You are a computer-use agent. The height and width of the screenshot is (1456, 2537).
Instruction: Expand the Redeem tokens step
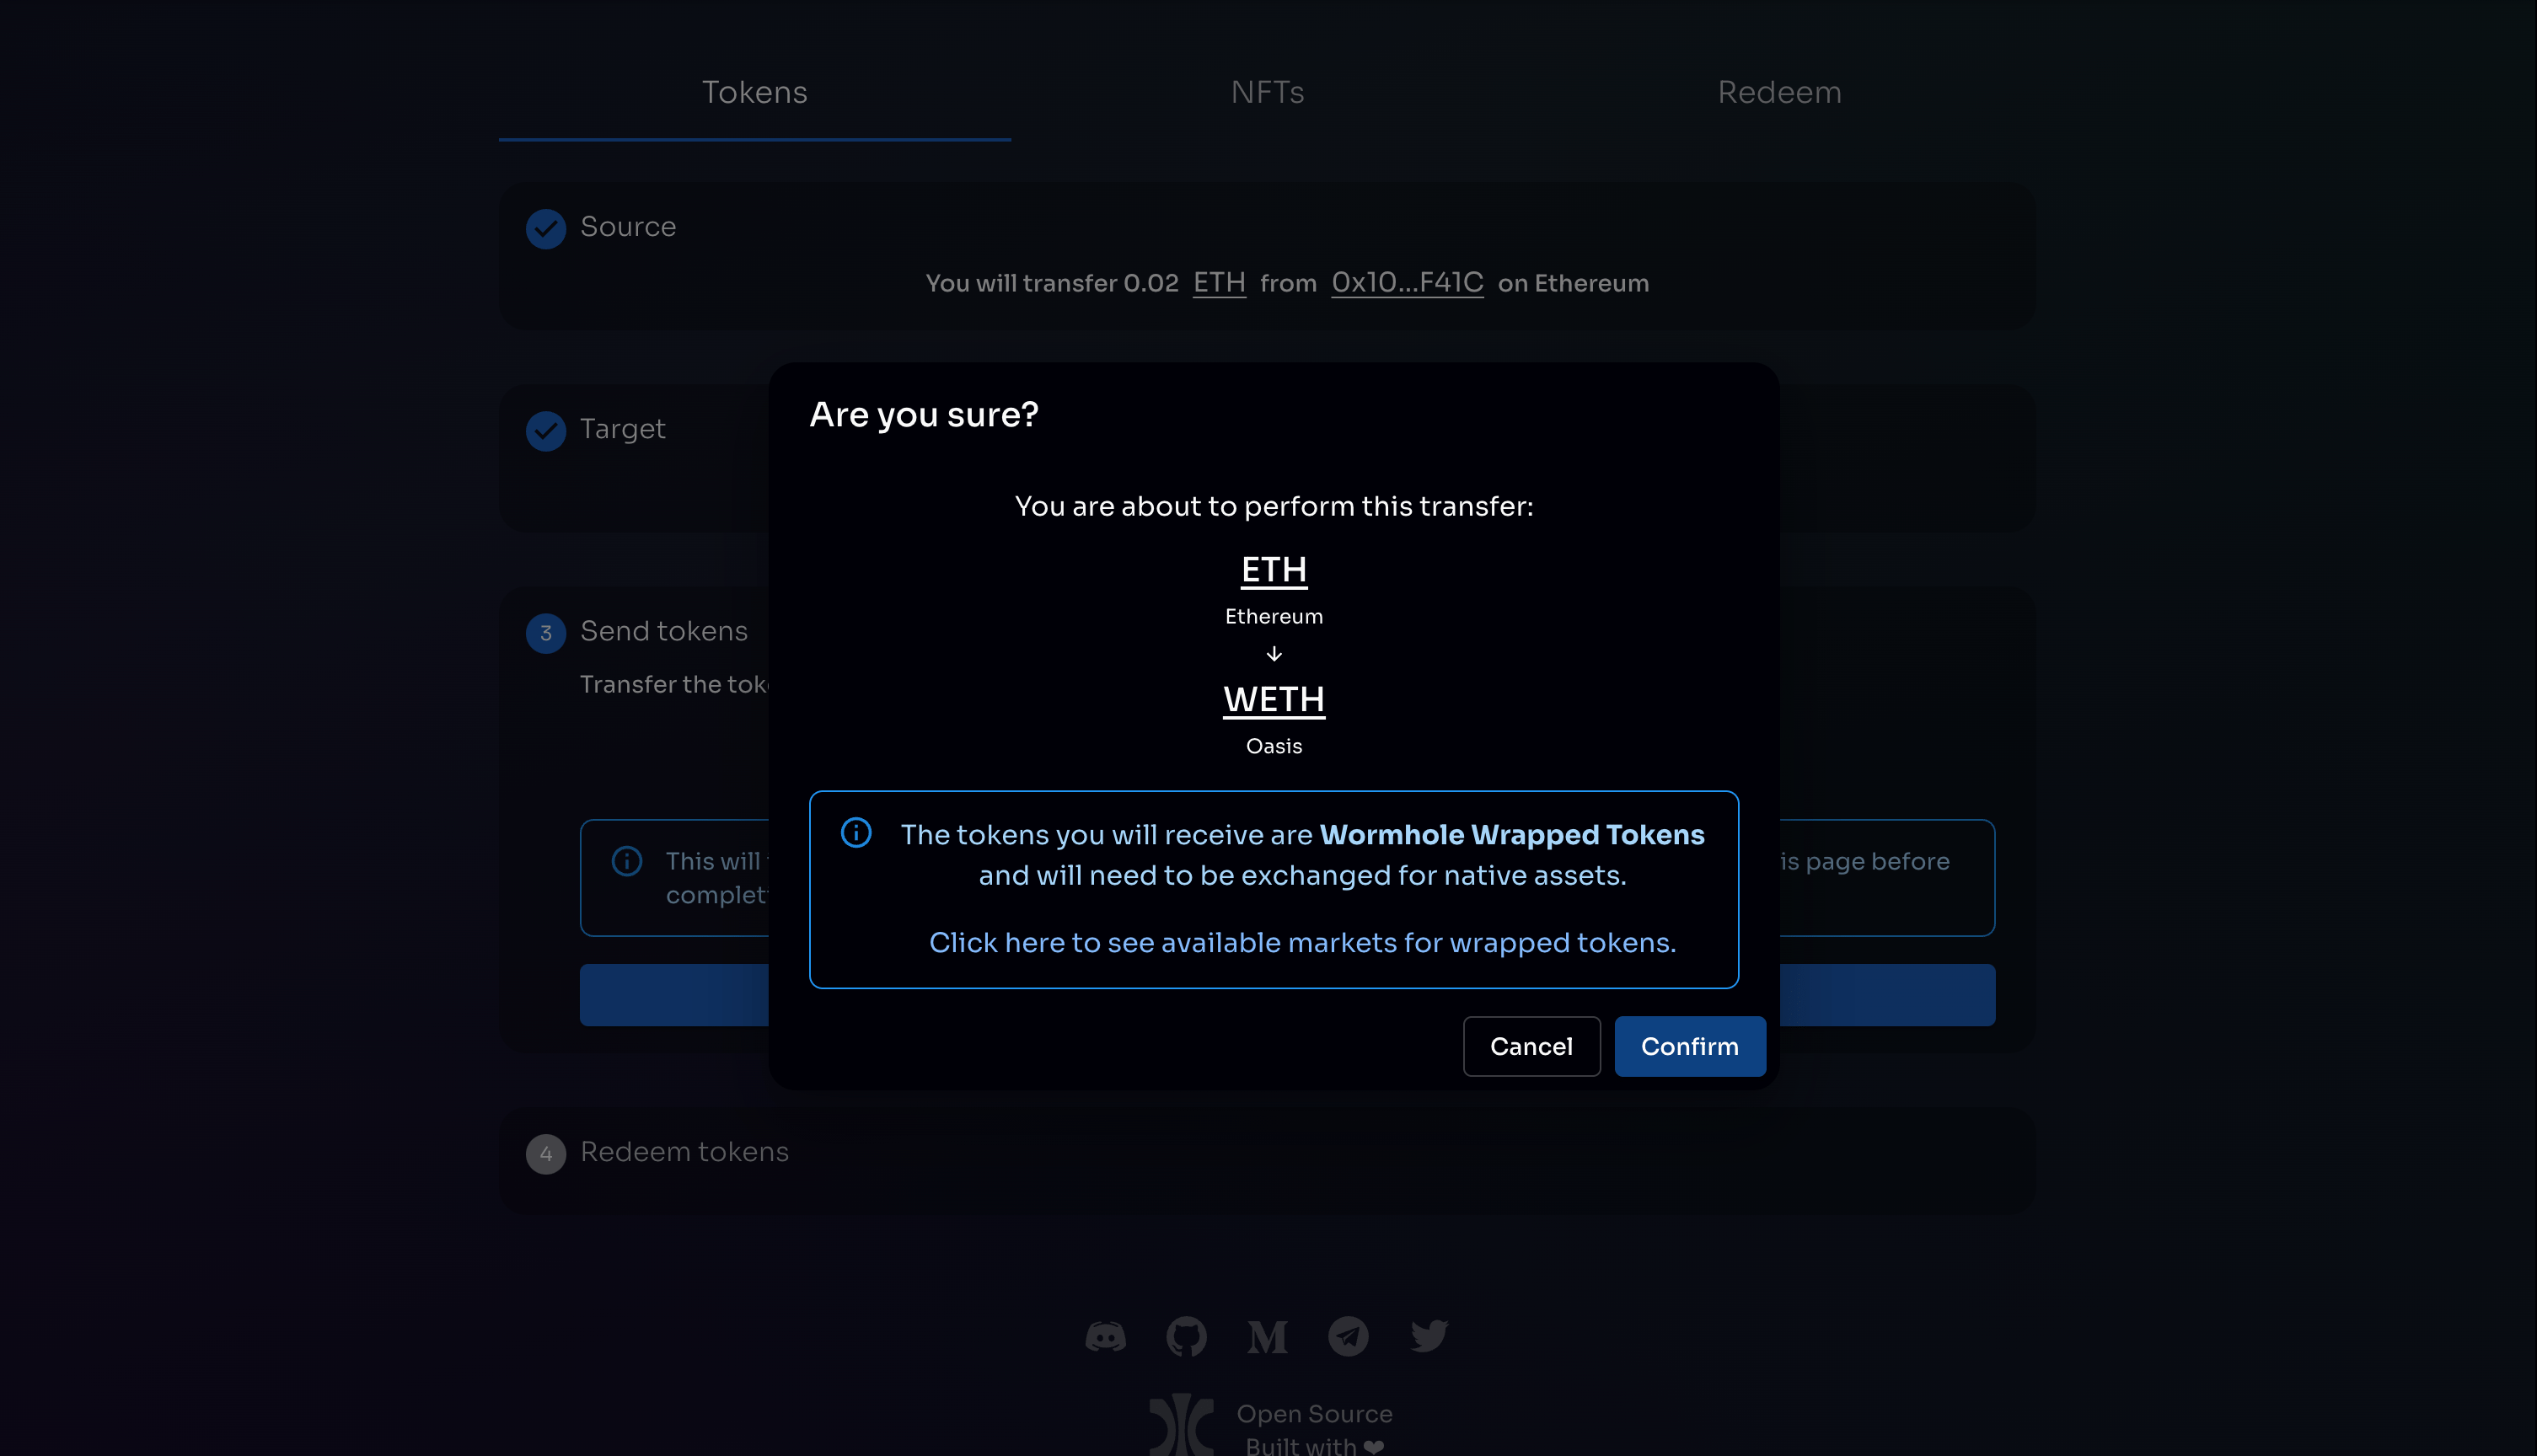pyautogui.click(x=684, y=1152)
